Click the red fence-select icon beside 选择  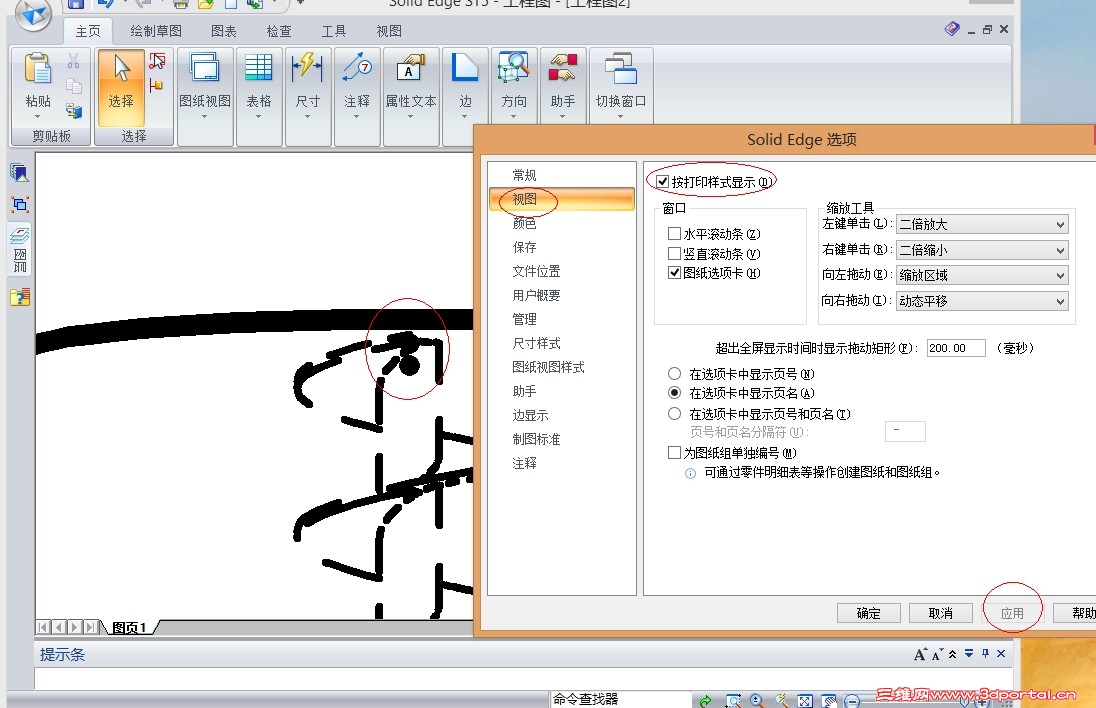[157, 62]
